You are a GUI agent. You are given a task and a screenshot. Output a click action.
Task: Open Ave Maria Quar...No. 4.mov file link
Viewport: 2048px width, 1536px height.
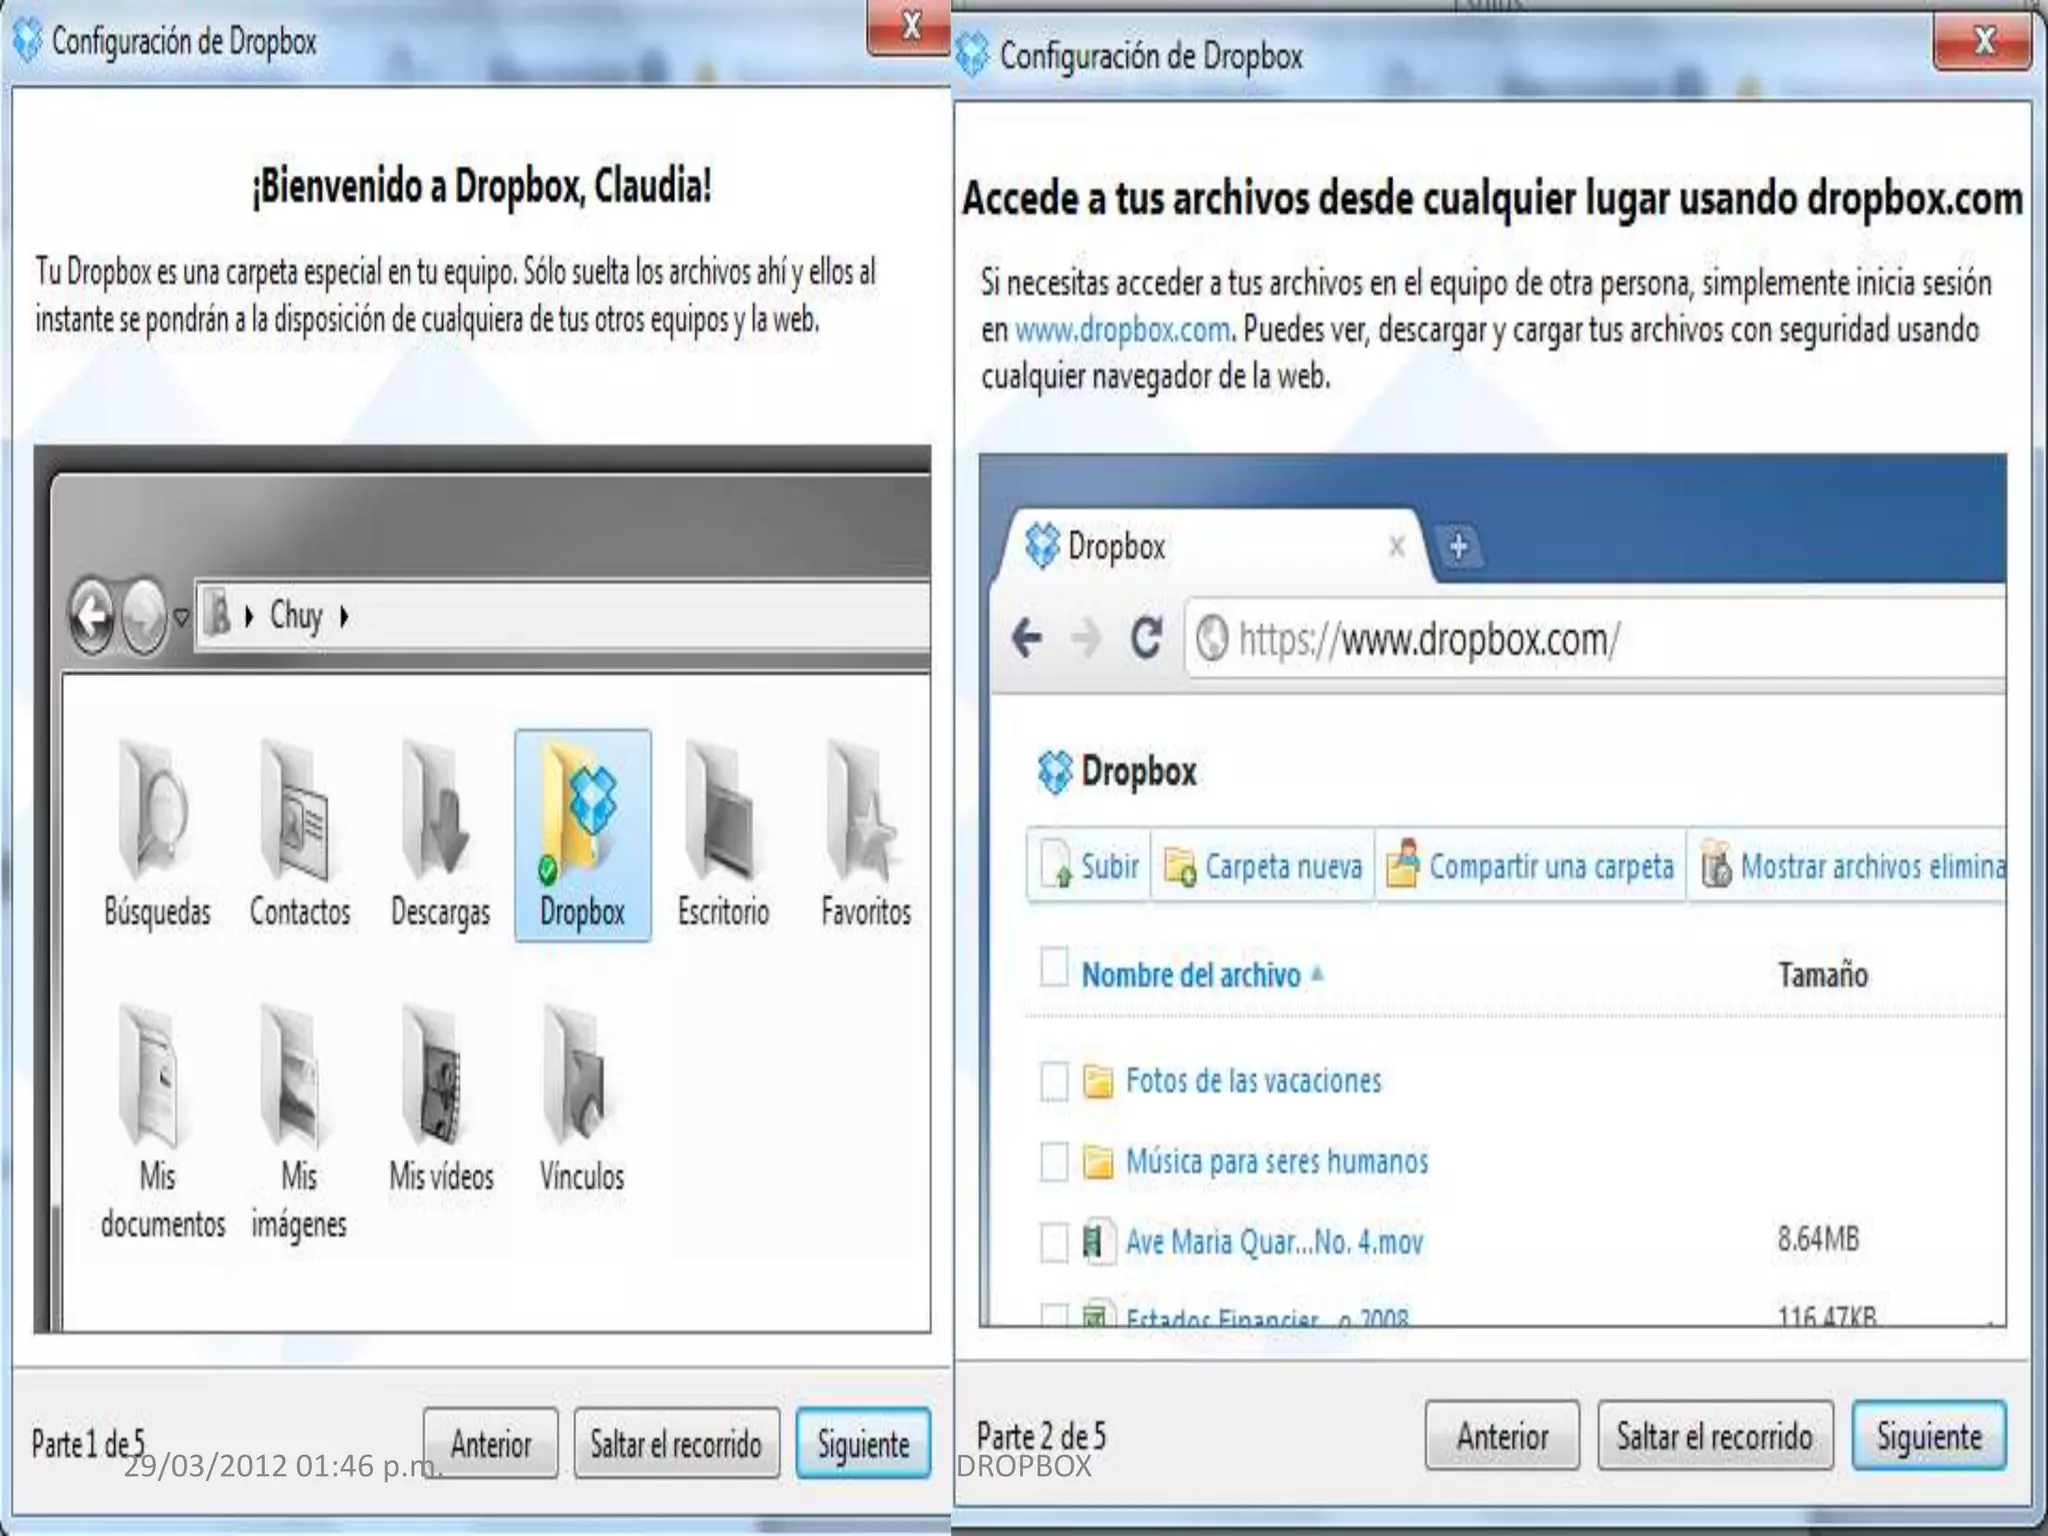1274,1242
